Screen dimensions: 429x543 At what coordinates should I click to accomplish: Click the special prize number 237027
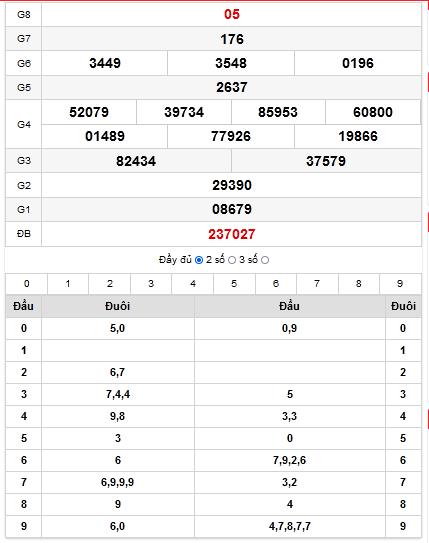pyautogui.click(x=232, y=234)
